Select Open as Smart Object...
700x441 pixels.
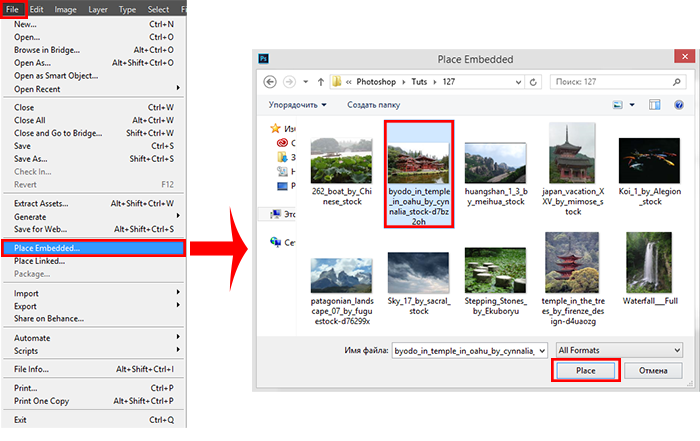click(x=93, y=76)
